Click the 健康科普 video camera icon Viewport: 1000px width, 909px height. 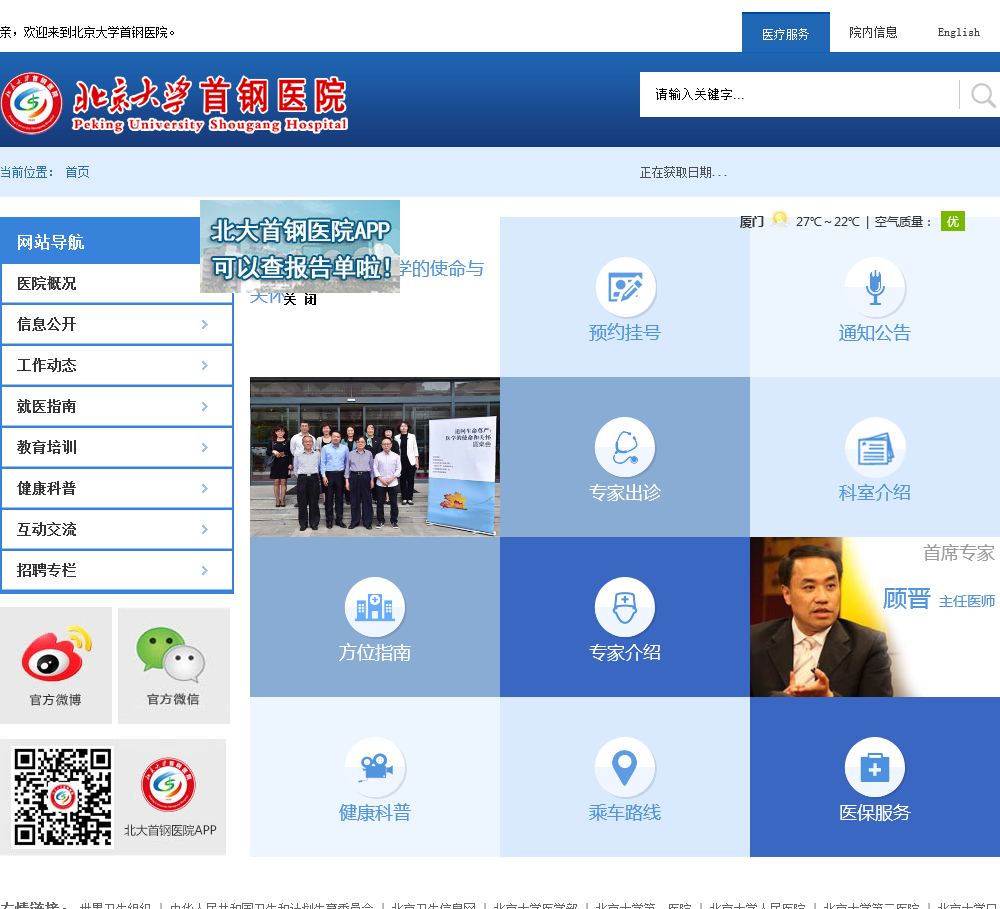point(375,767)
